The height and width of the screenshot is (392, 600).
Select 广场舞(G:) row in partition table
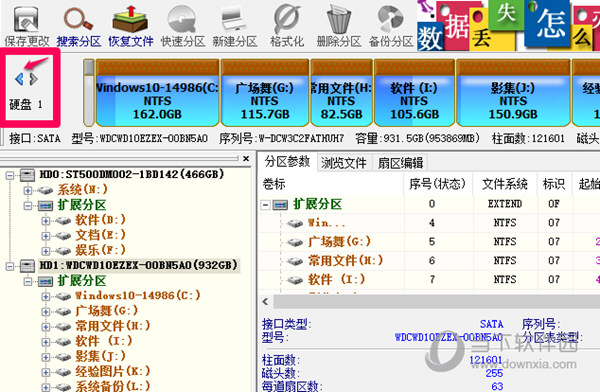pos(429,242)
